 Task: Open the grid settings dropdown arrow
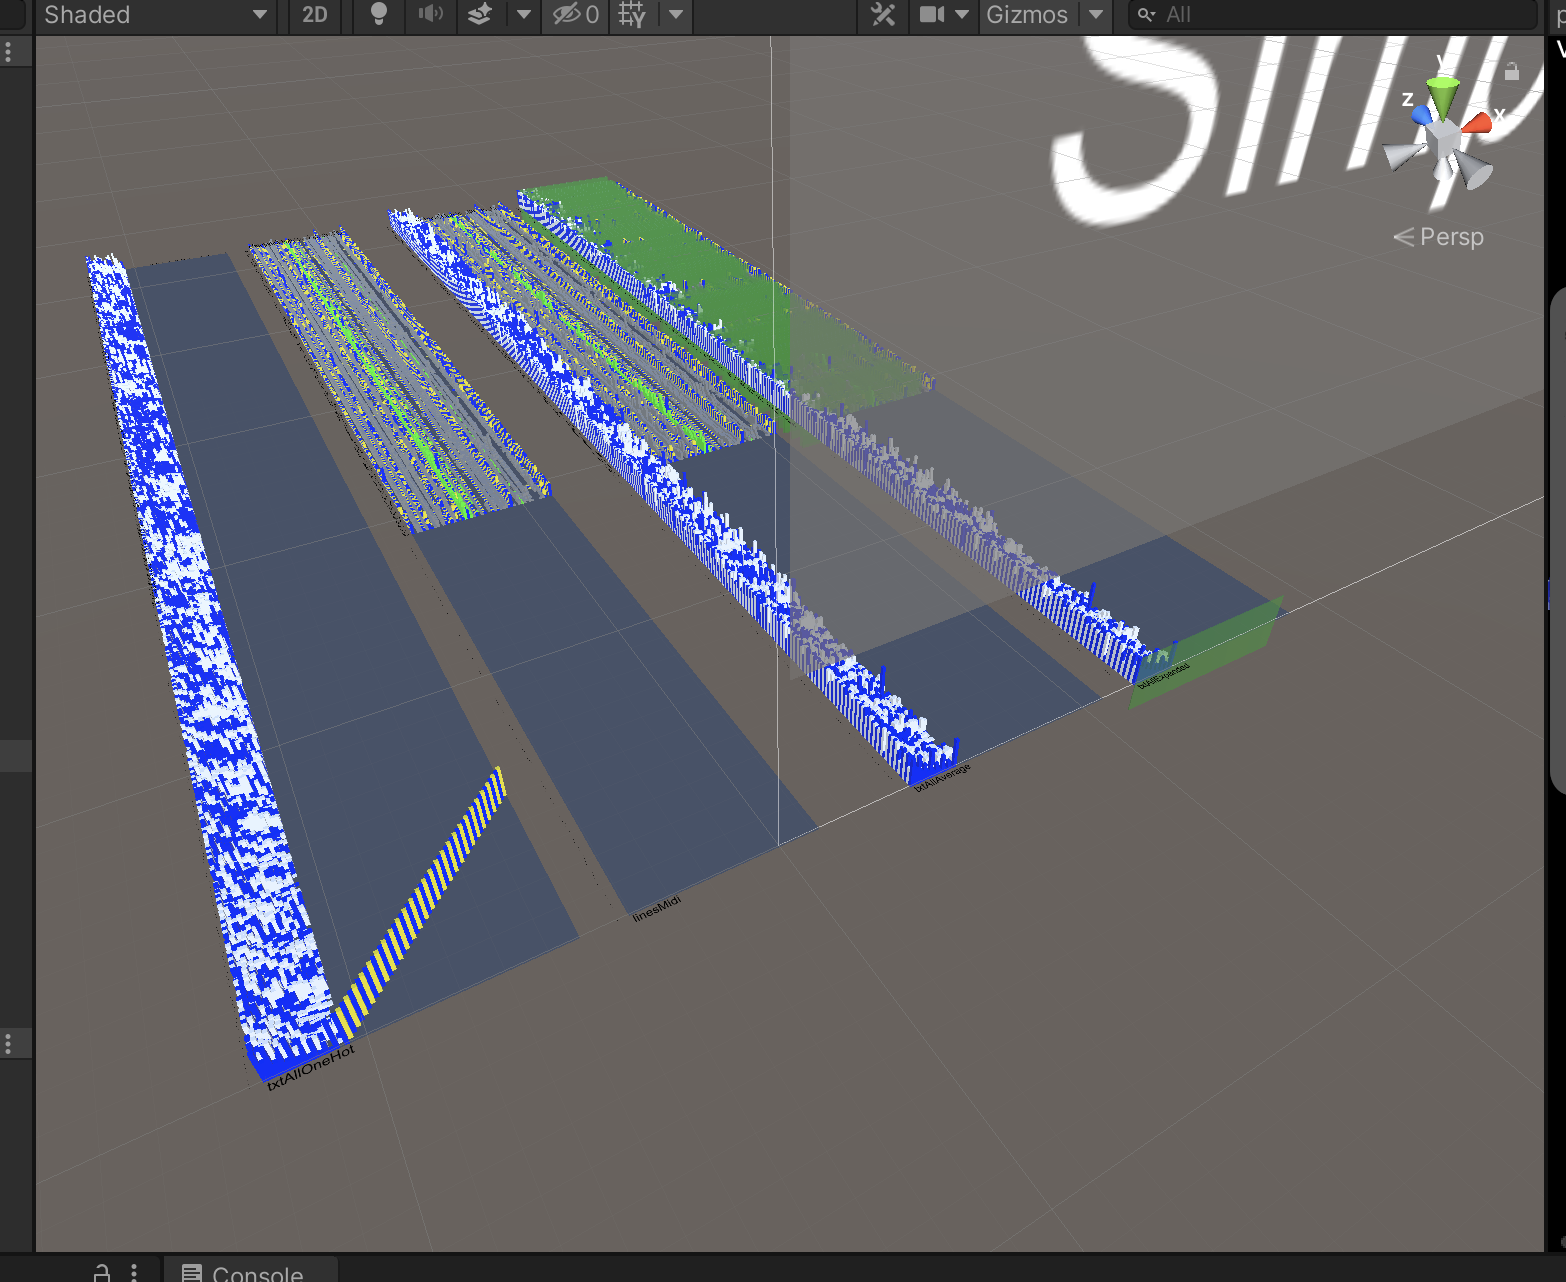(x=676, y=15)
